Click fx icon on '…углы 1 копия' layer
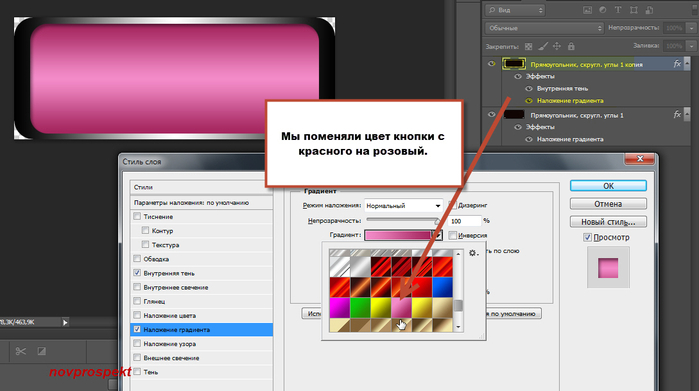The width and height of the screenshot is (699, 391). tap(677, 64)
